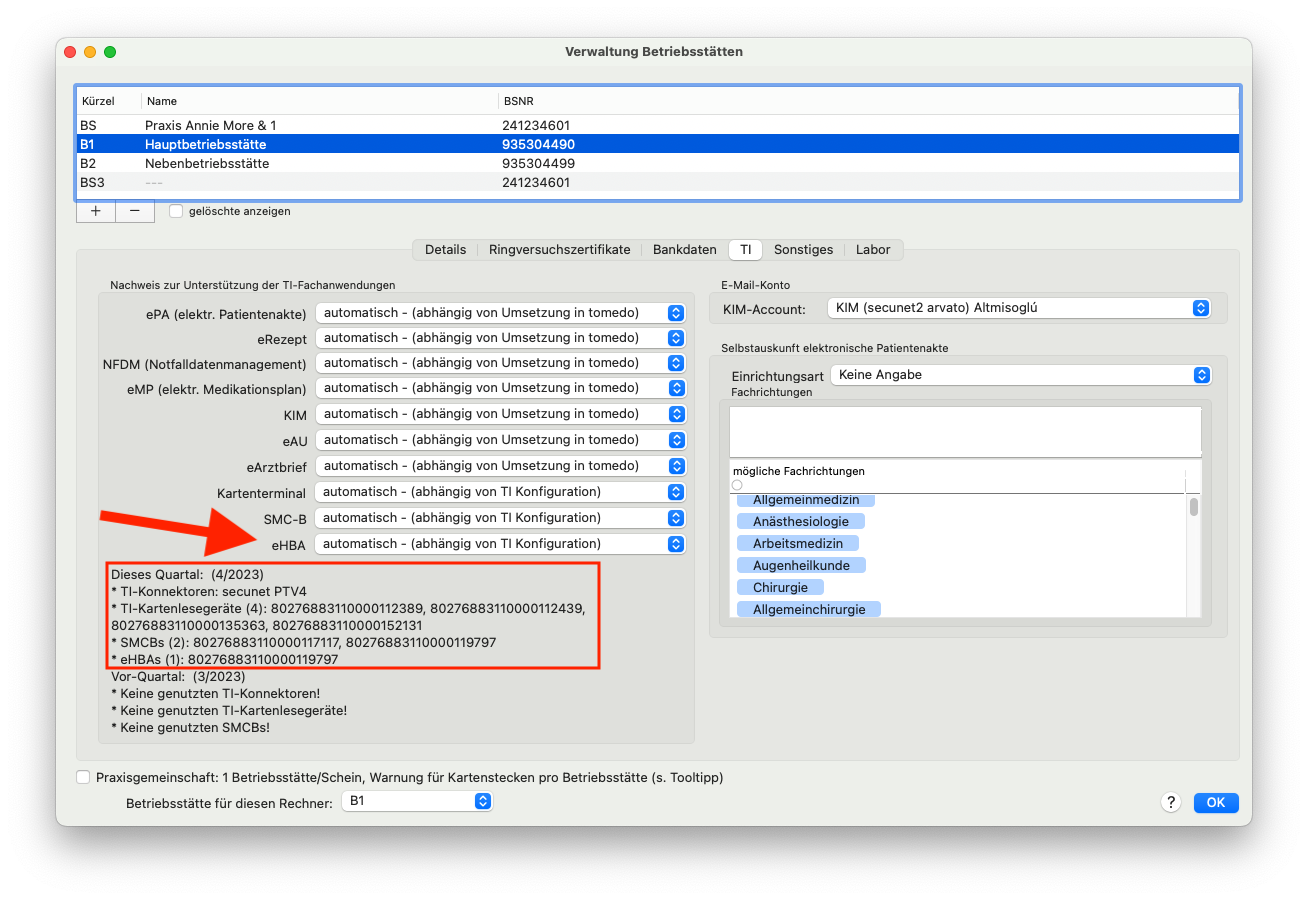This screenshot has width=1308, height=900.
Task: Enable gelöschte anzeigen checkbox
Action: pos(176,211)
